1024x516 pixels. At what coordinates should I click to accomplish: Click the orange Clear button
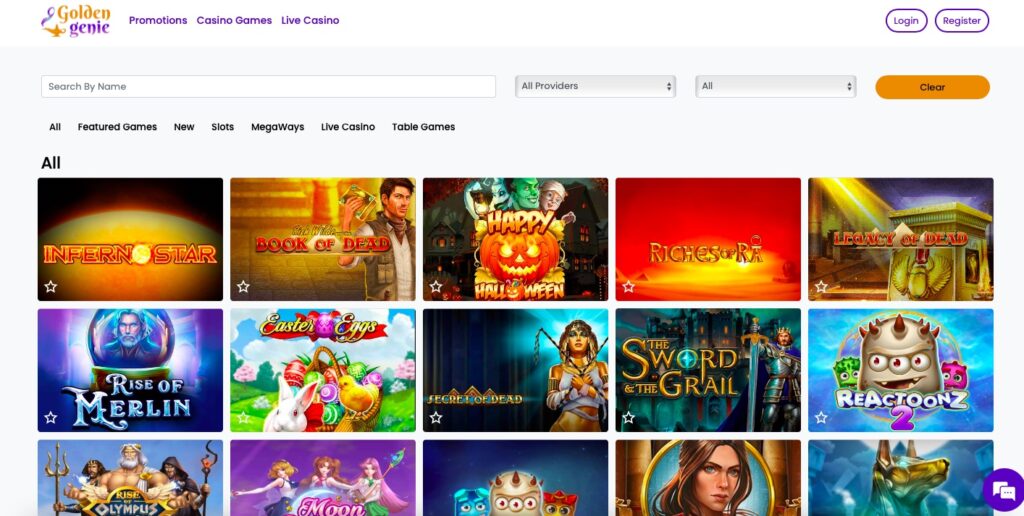932,87
